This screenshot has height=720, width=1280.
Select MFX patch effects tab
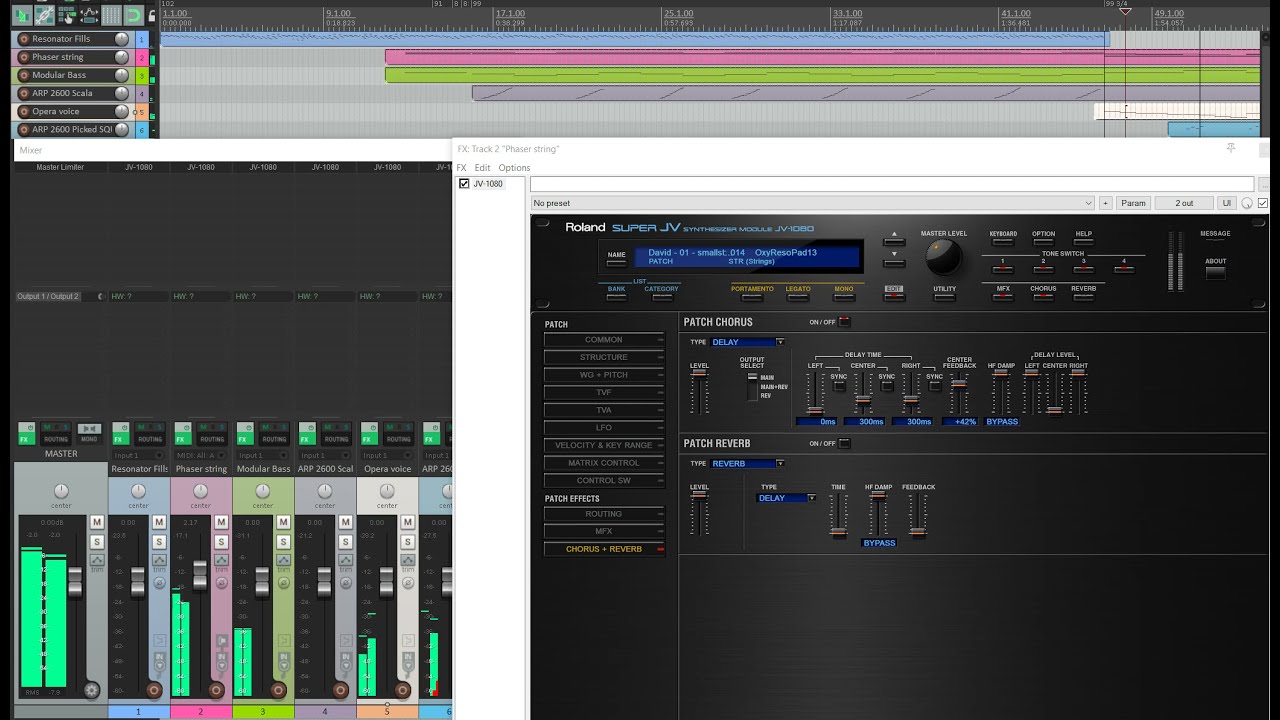click(604, 531)
